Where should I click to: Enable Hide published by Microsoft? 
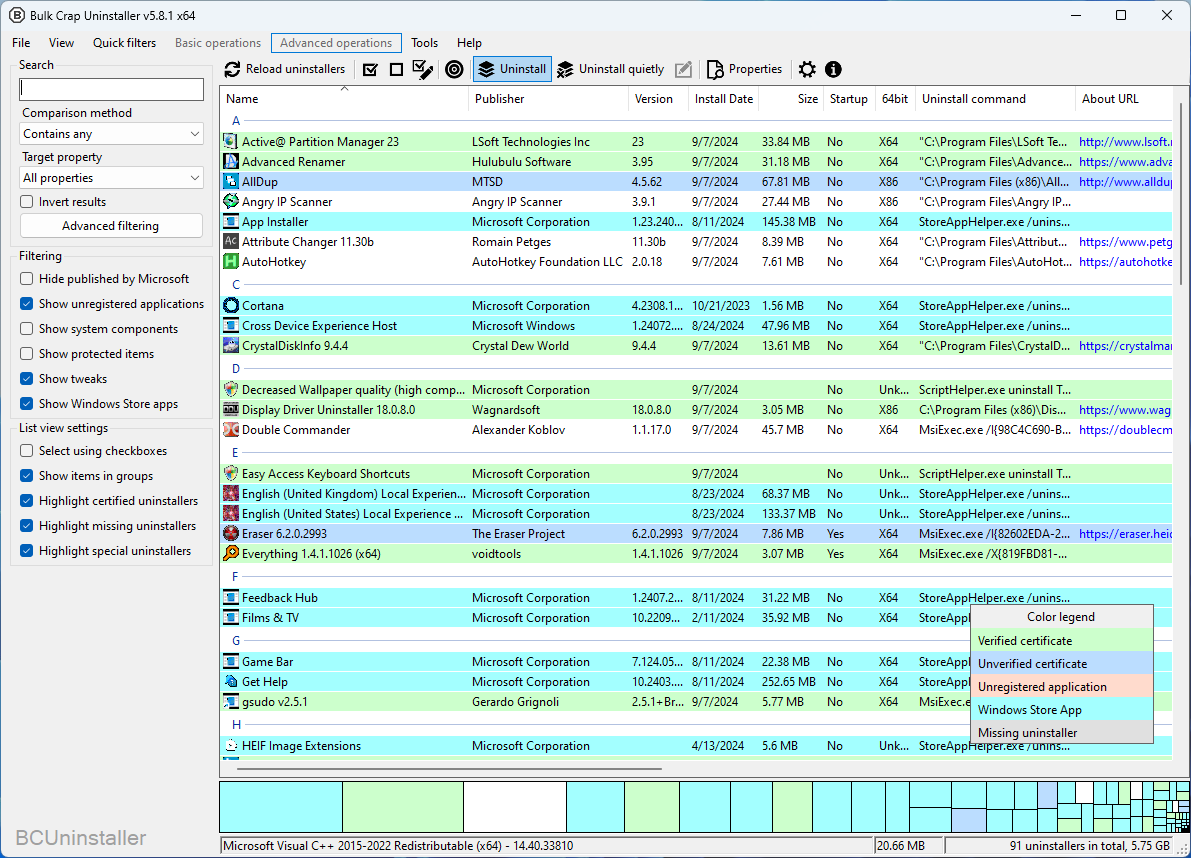point(27,279)
